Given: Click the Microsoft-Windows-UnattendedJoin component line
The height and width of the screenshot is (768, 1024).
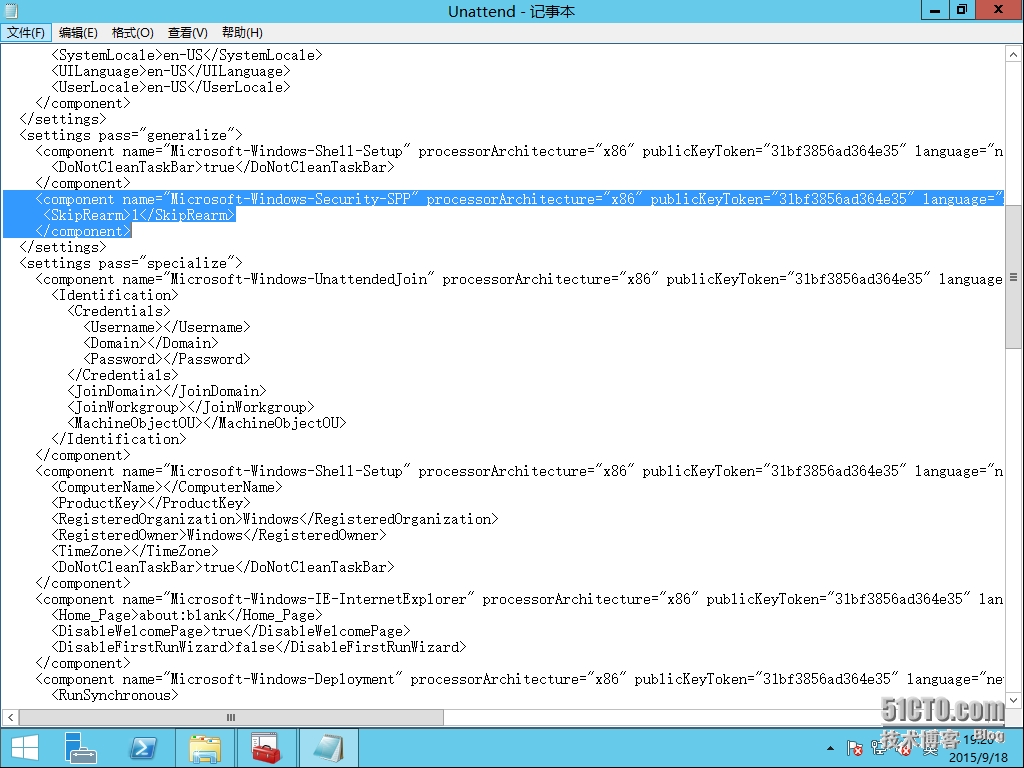Looking at the screenshot, I should coord(519,279).
